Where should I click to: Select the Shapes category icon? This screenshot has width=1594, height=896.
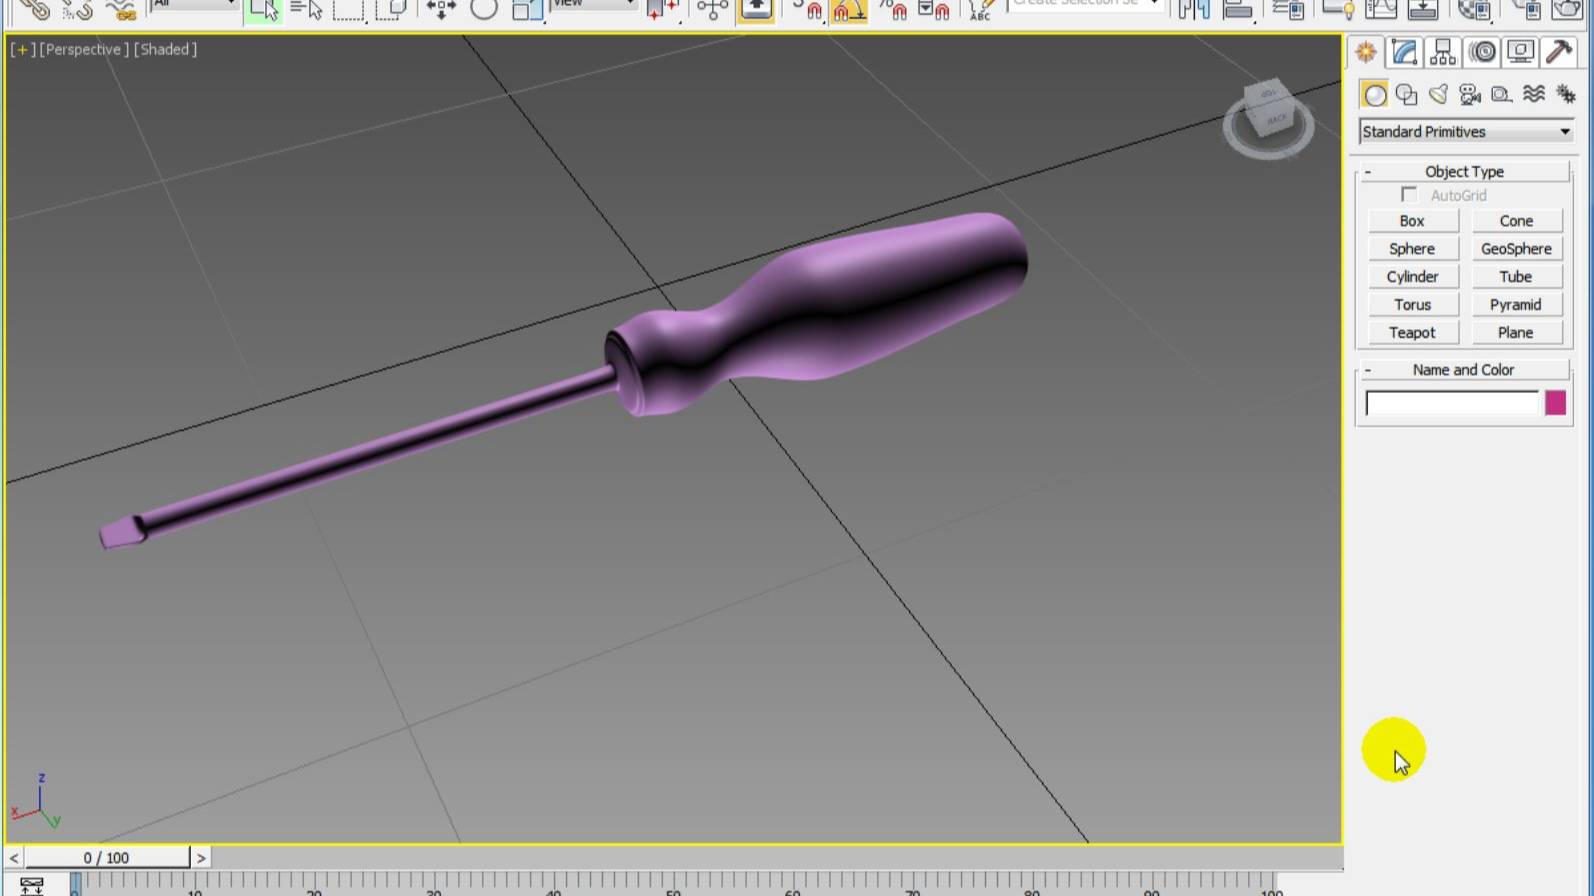pos(1407,94)
